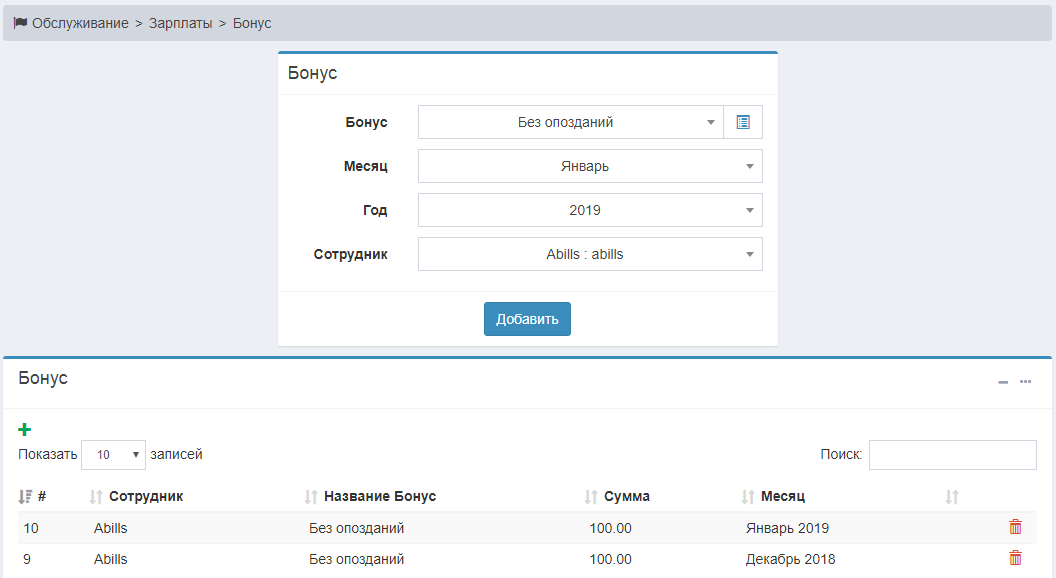1056x578 pixels.
Task: Sort table by Сотрудник column
Action: (x=145, y=496)
